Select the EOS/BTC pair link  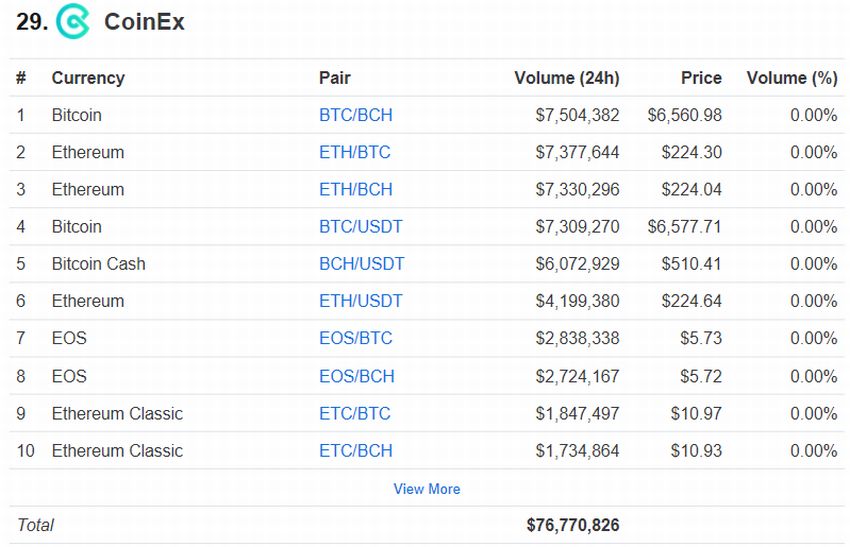356,338
